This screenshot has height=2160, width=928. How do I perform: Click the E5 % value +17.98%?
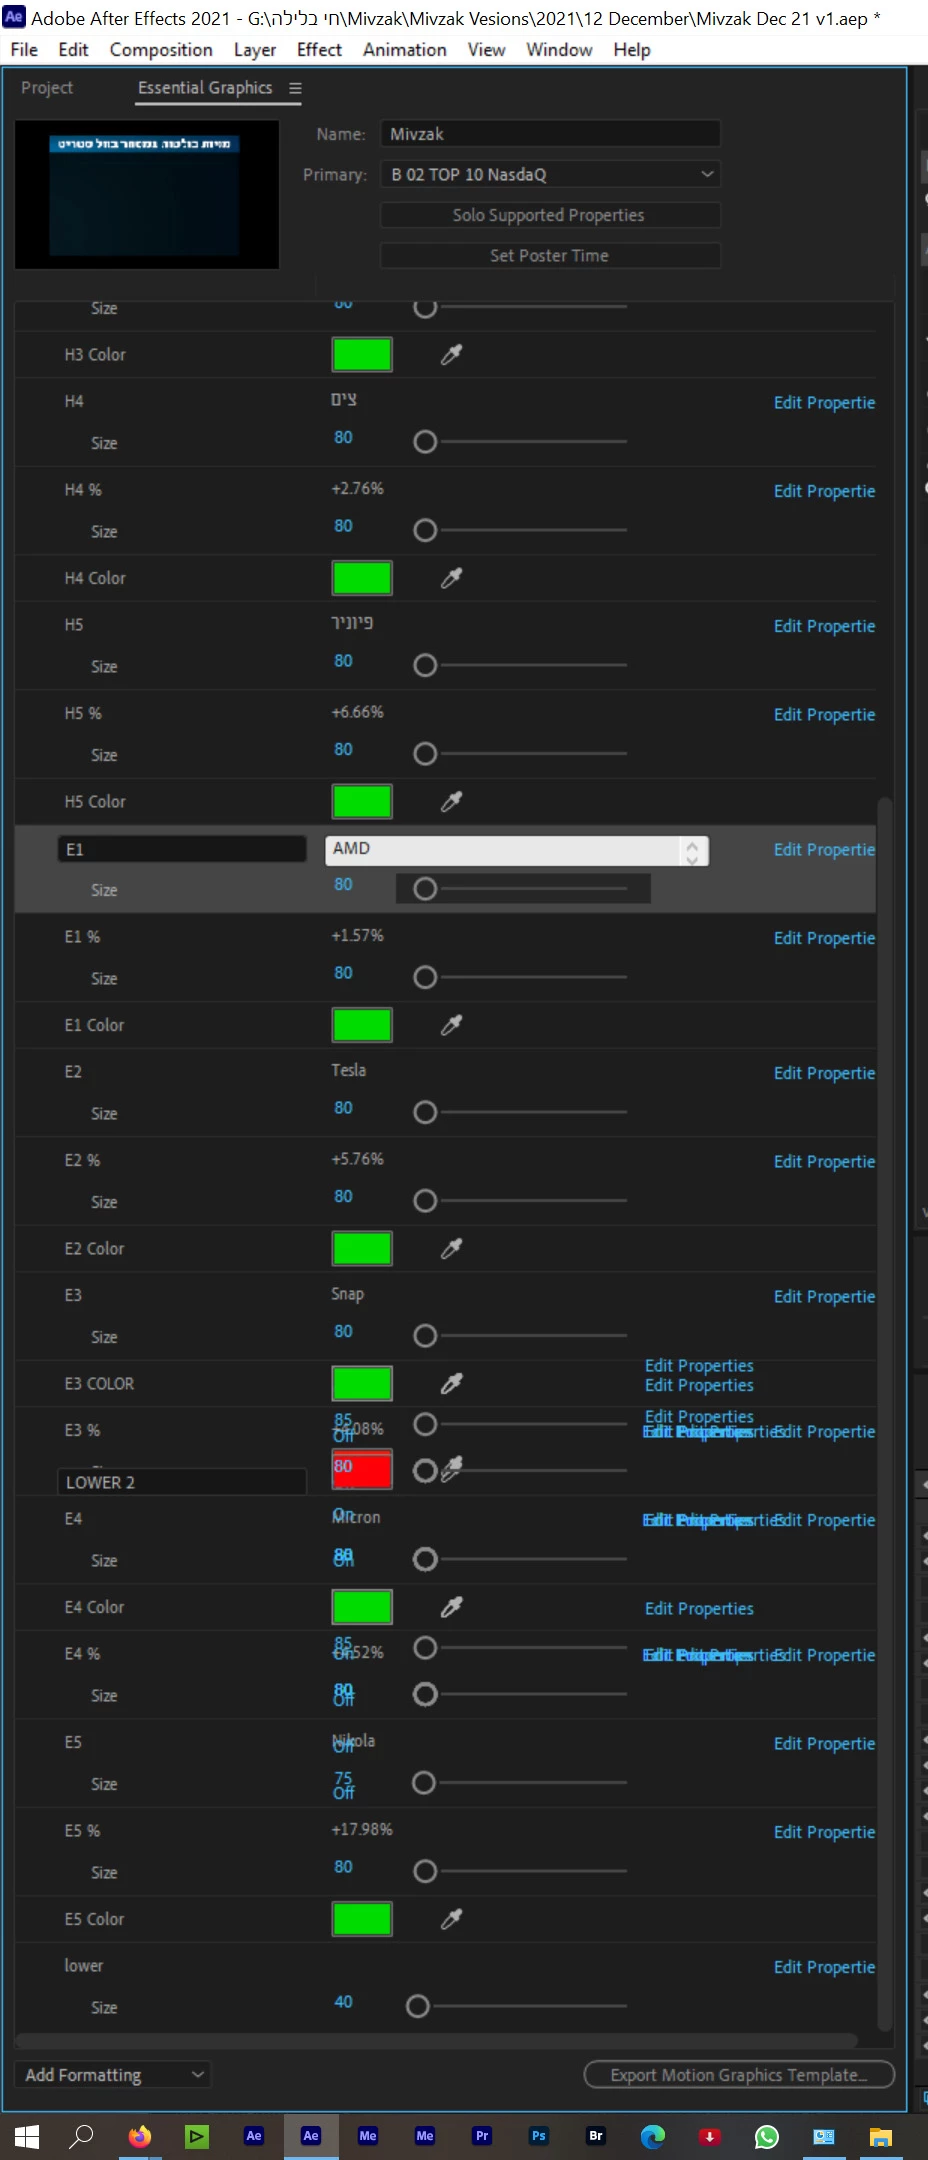click(x=362, y=1829)
